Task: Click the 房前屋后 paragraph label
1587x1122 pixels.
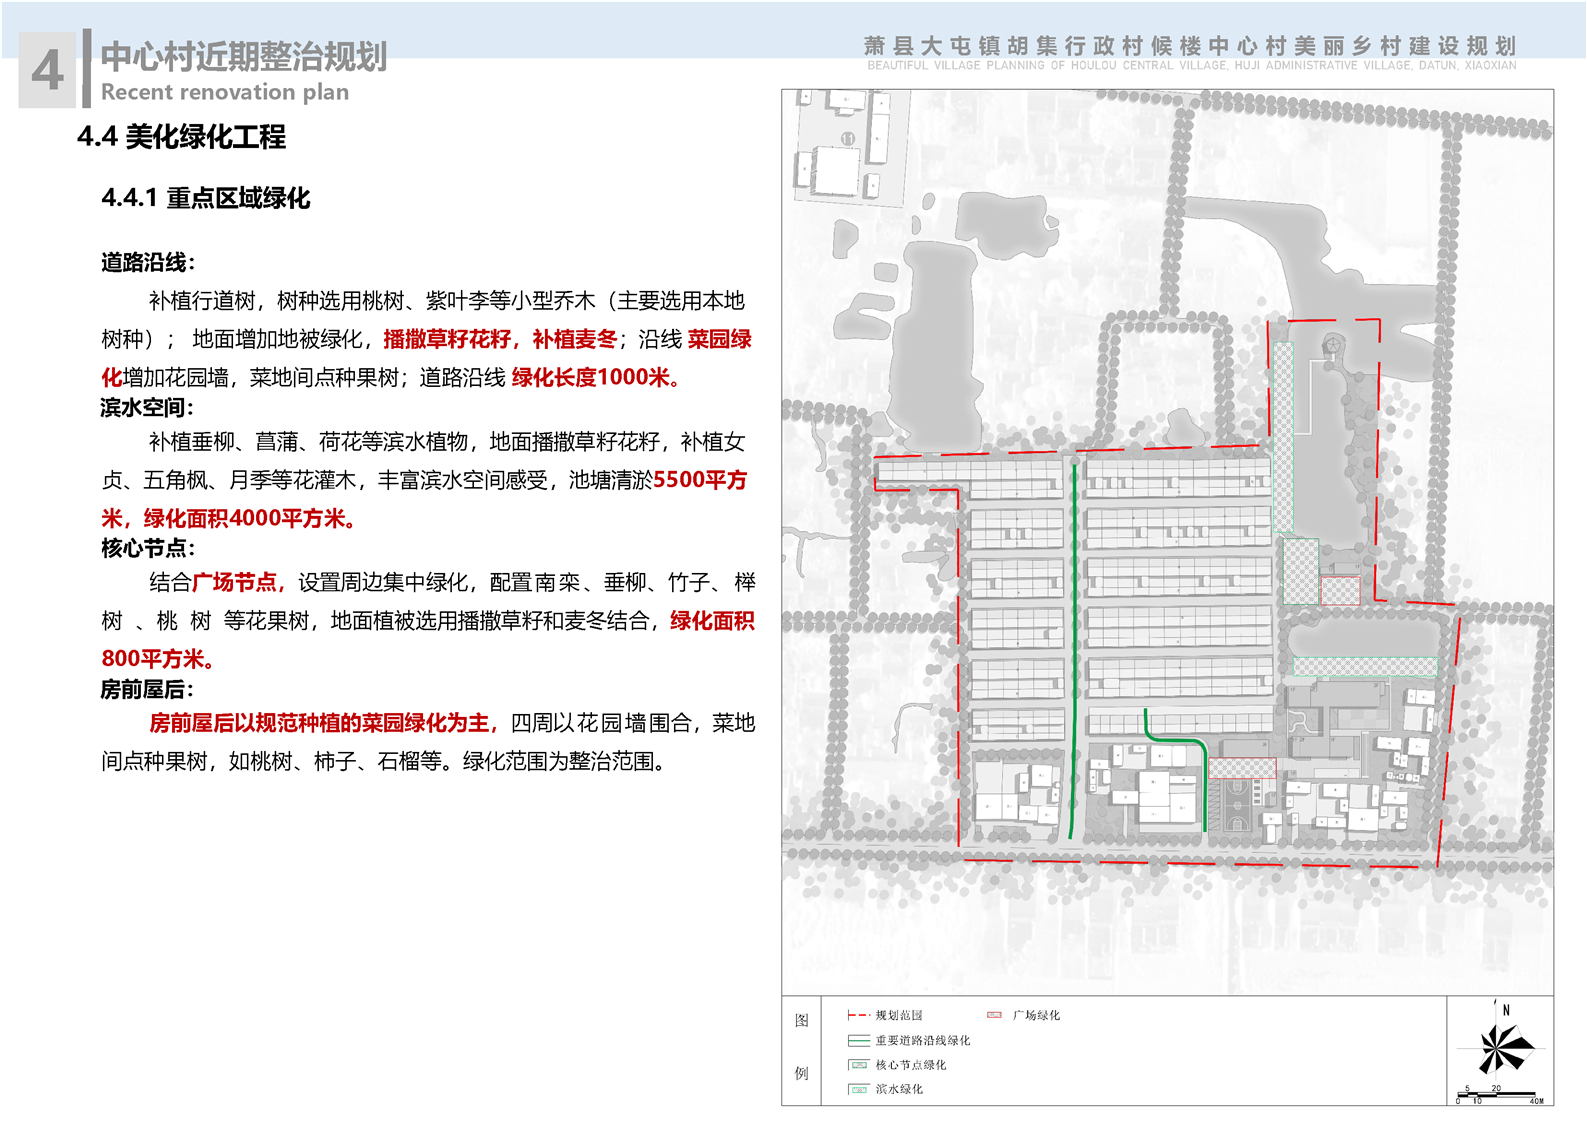Action: pos(147,689)
